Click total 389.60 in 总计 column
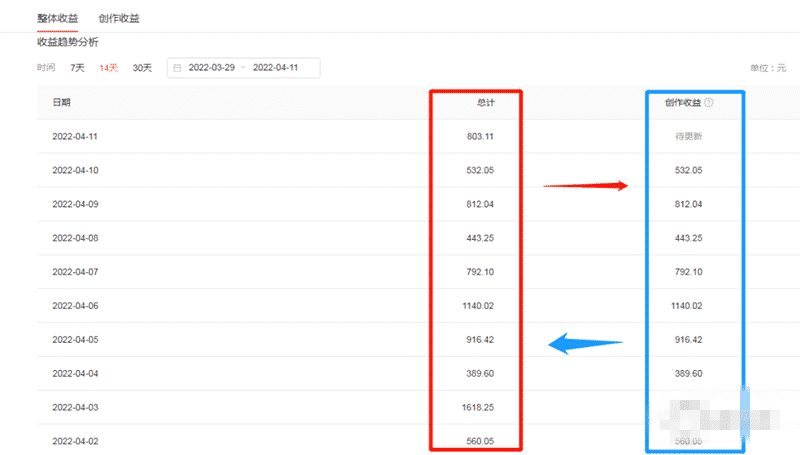The height and width of the screenshot is (455, 800). [x=480, y=373]
